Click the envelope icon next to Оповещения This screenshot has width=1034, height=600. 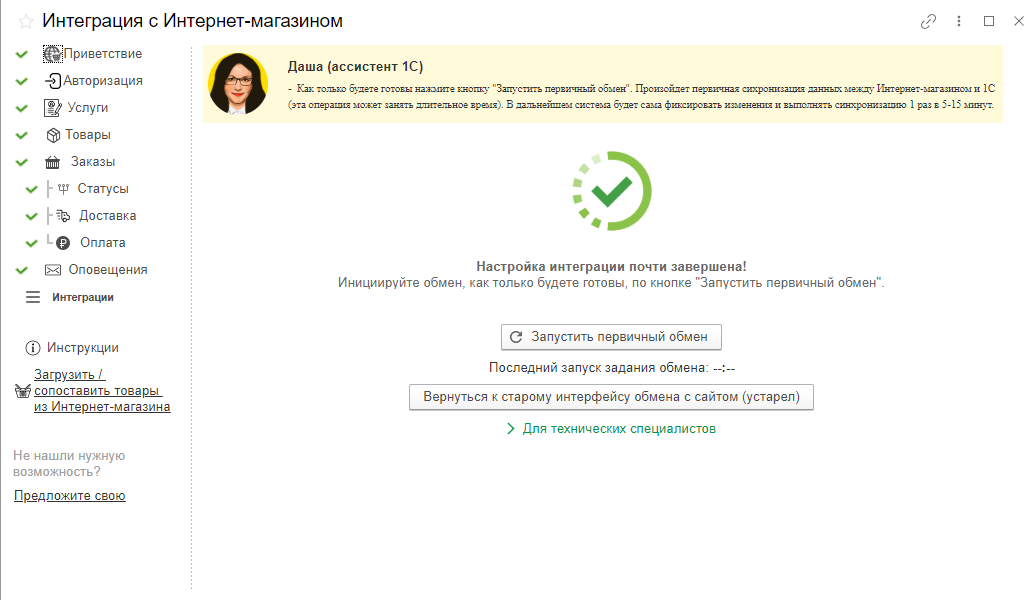coord(53,270)
